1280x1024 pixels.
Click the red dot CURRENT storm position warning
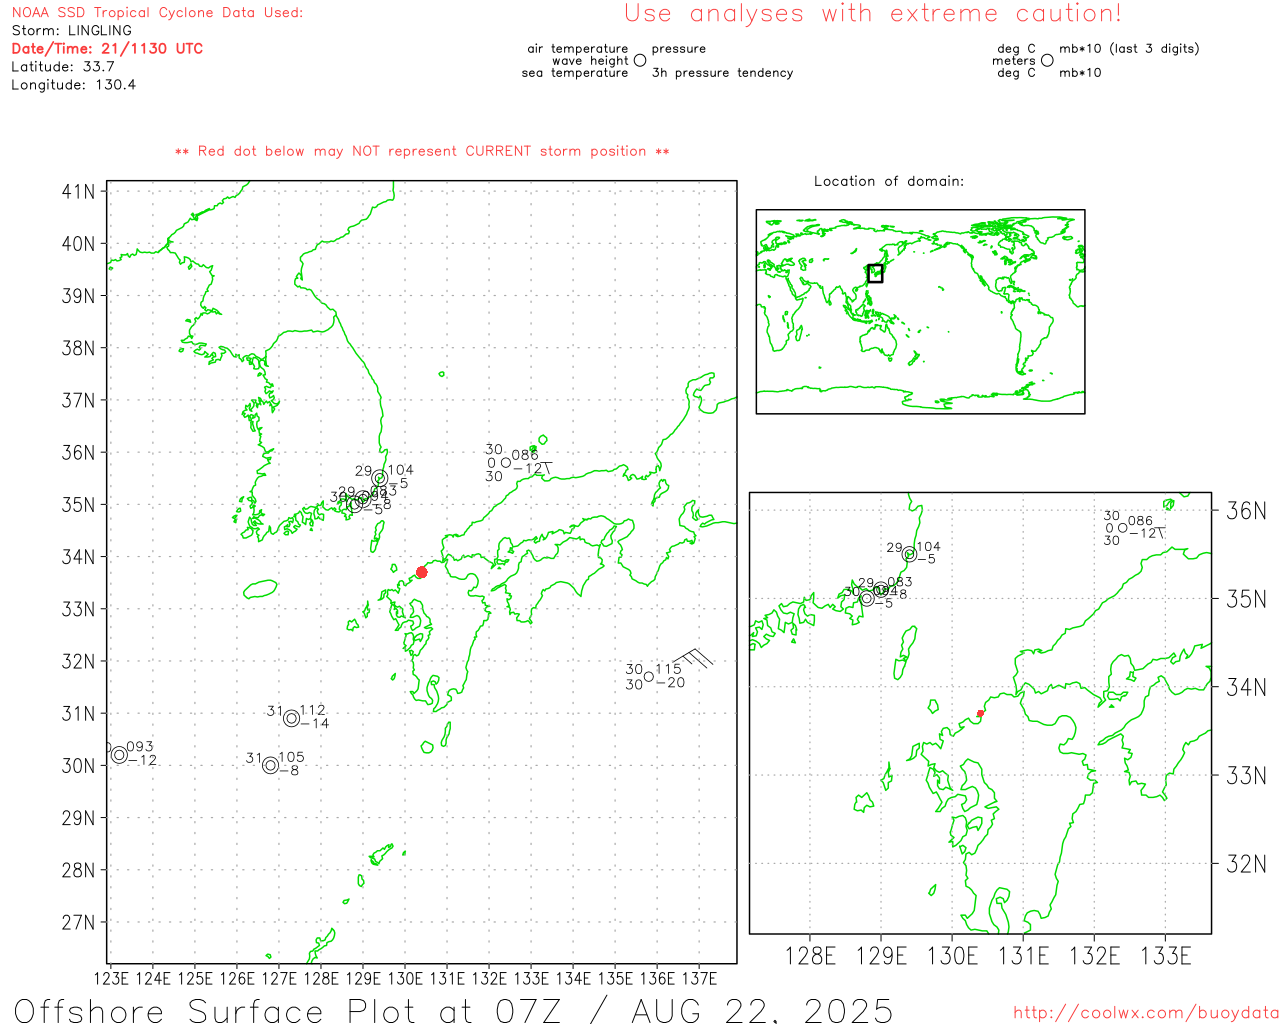click(422, 151)
